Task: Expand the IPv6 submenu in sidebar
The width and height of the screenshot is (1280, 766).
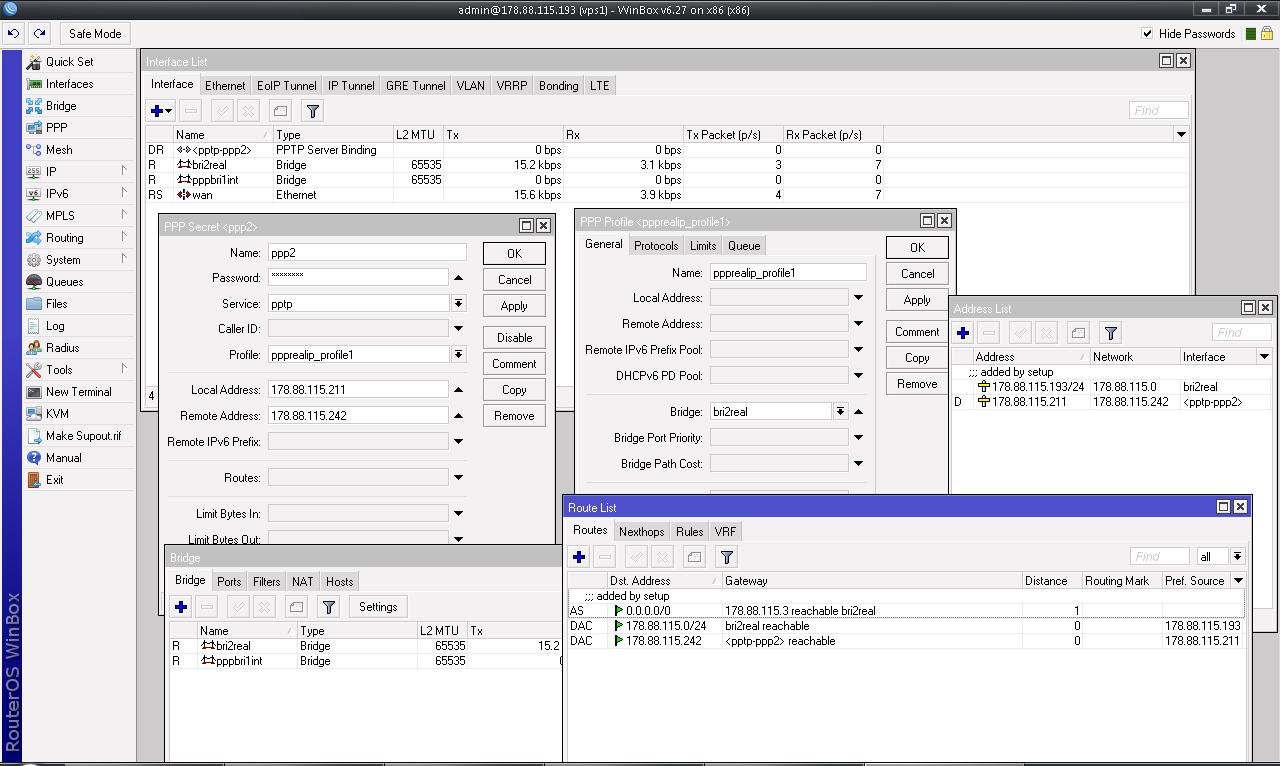Action: coord(78,193)
